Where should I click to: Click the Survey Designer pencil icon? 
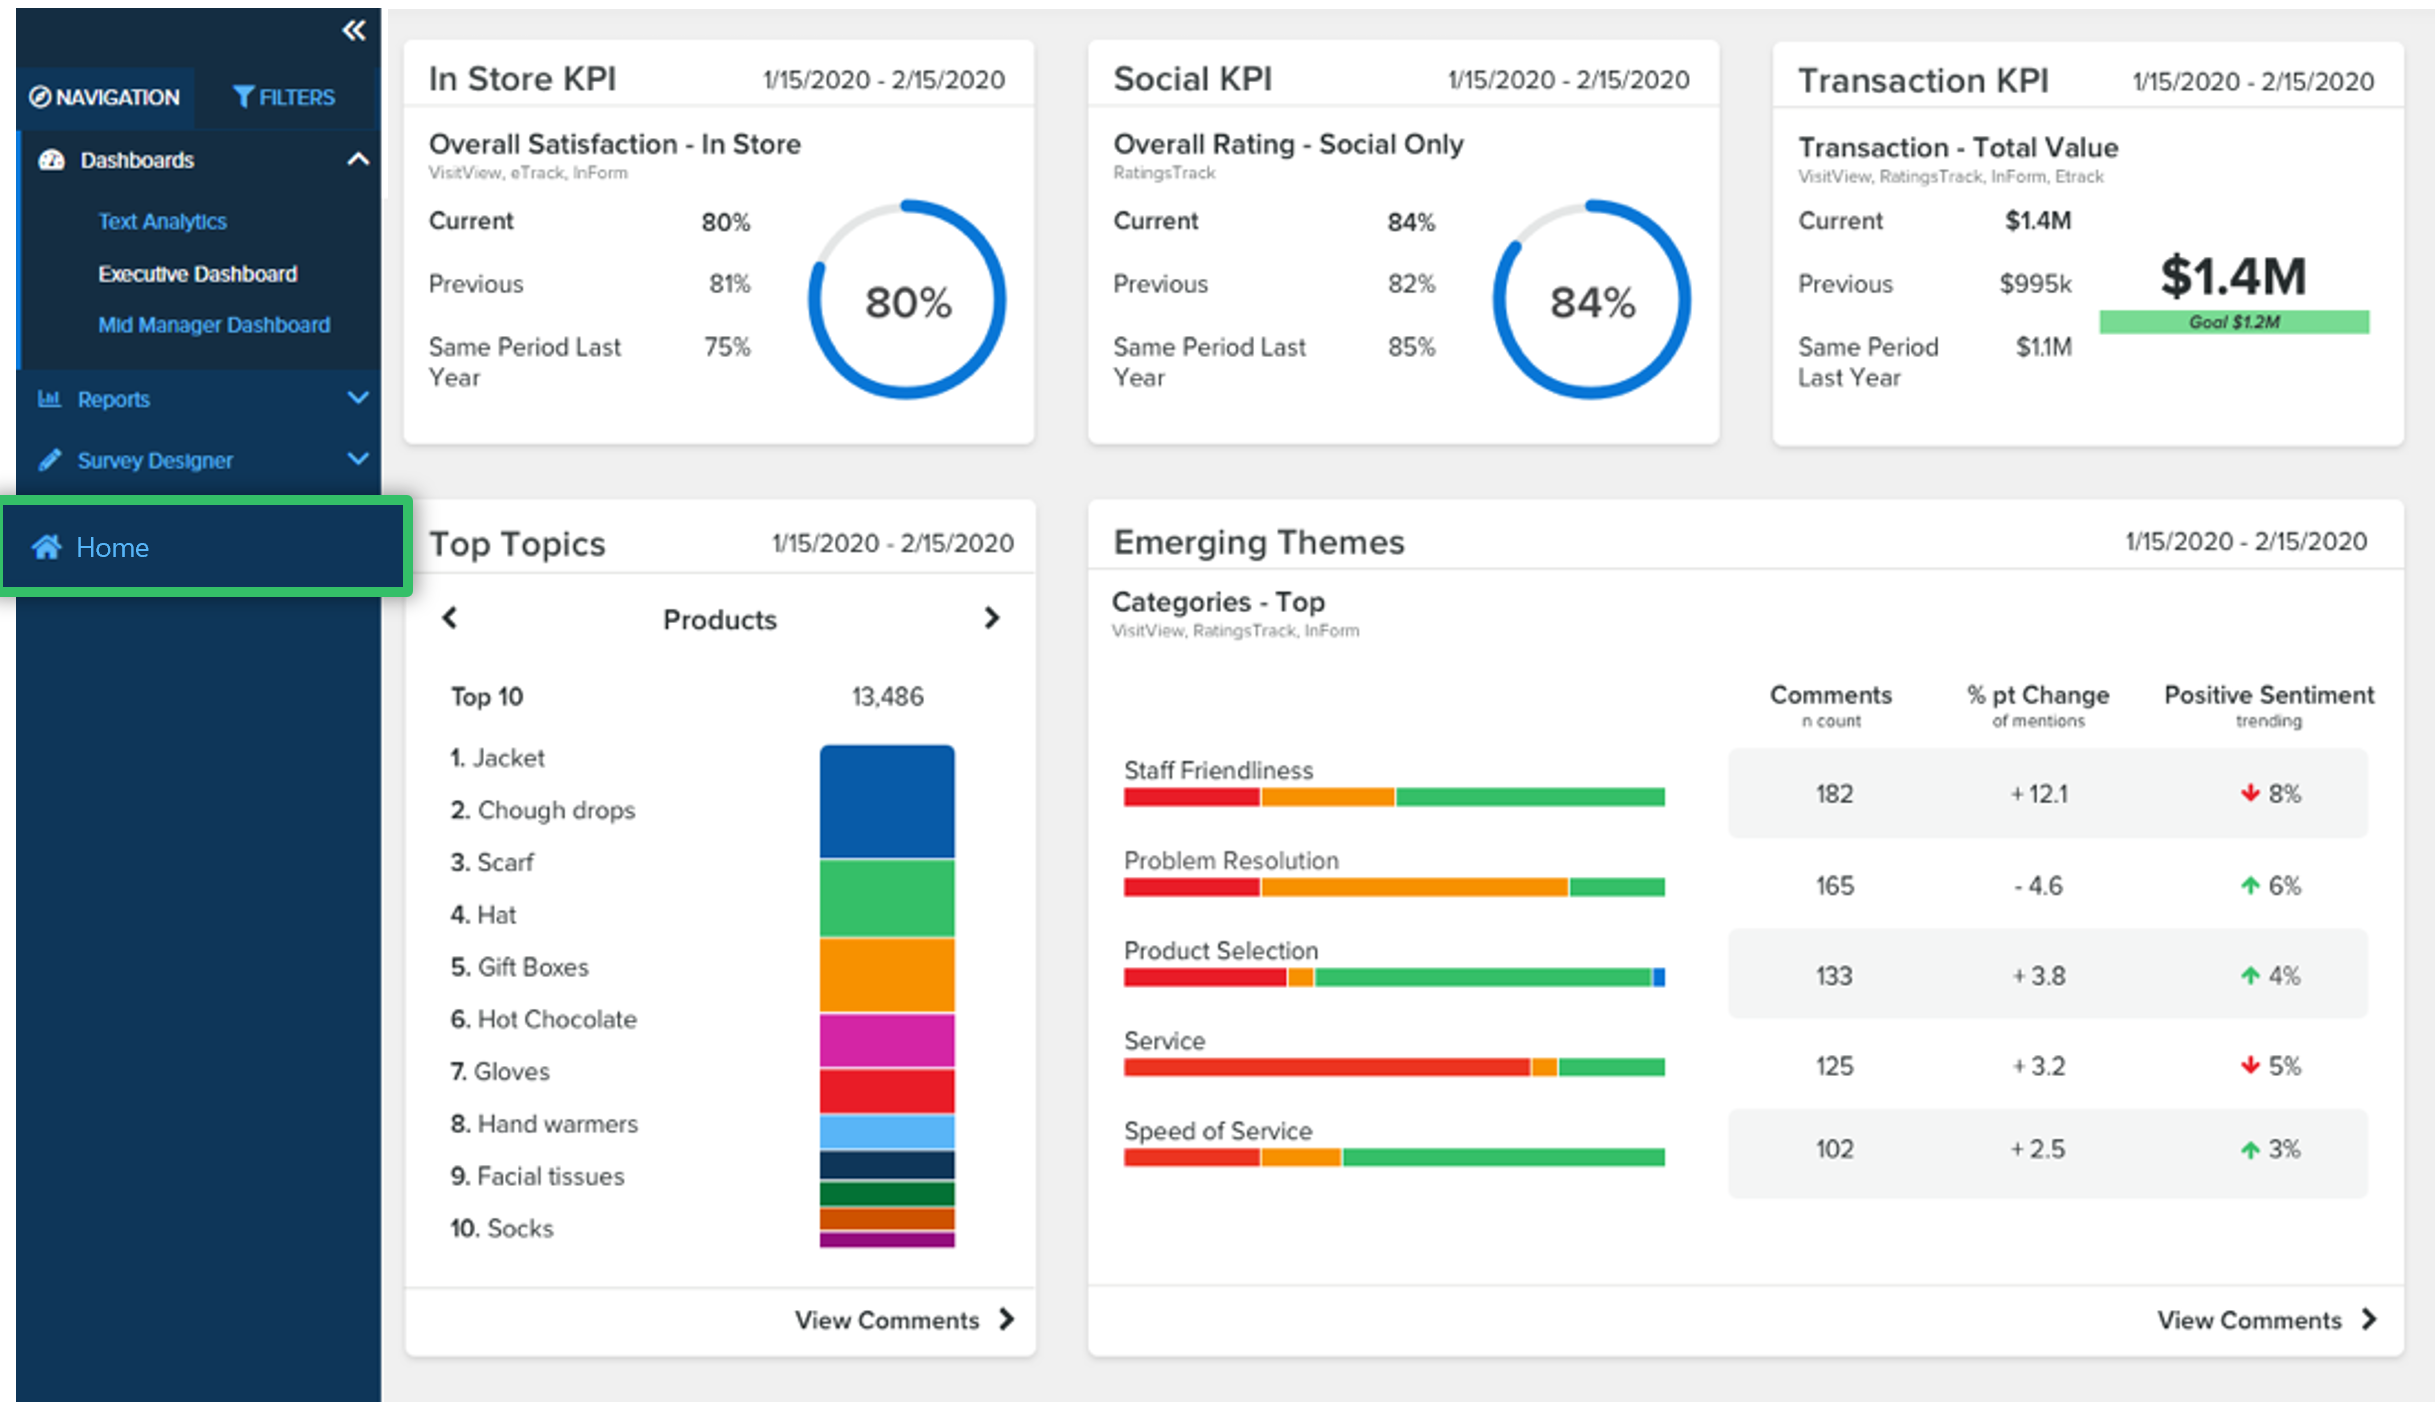(x=49, y=460)
